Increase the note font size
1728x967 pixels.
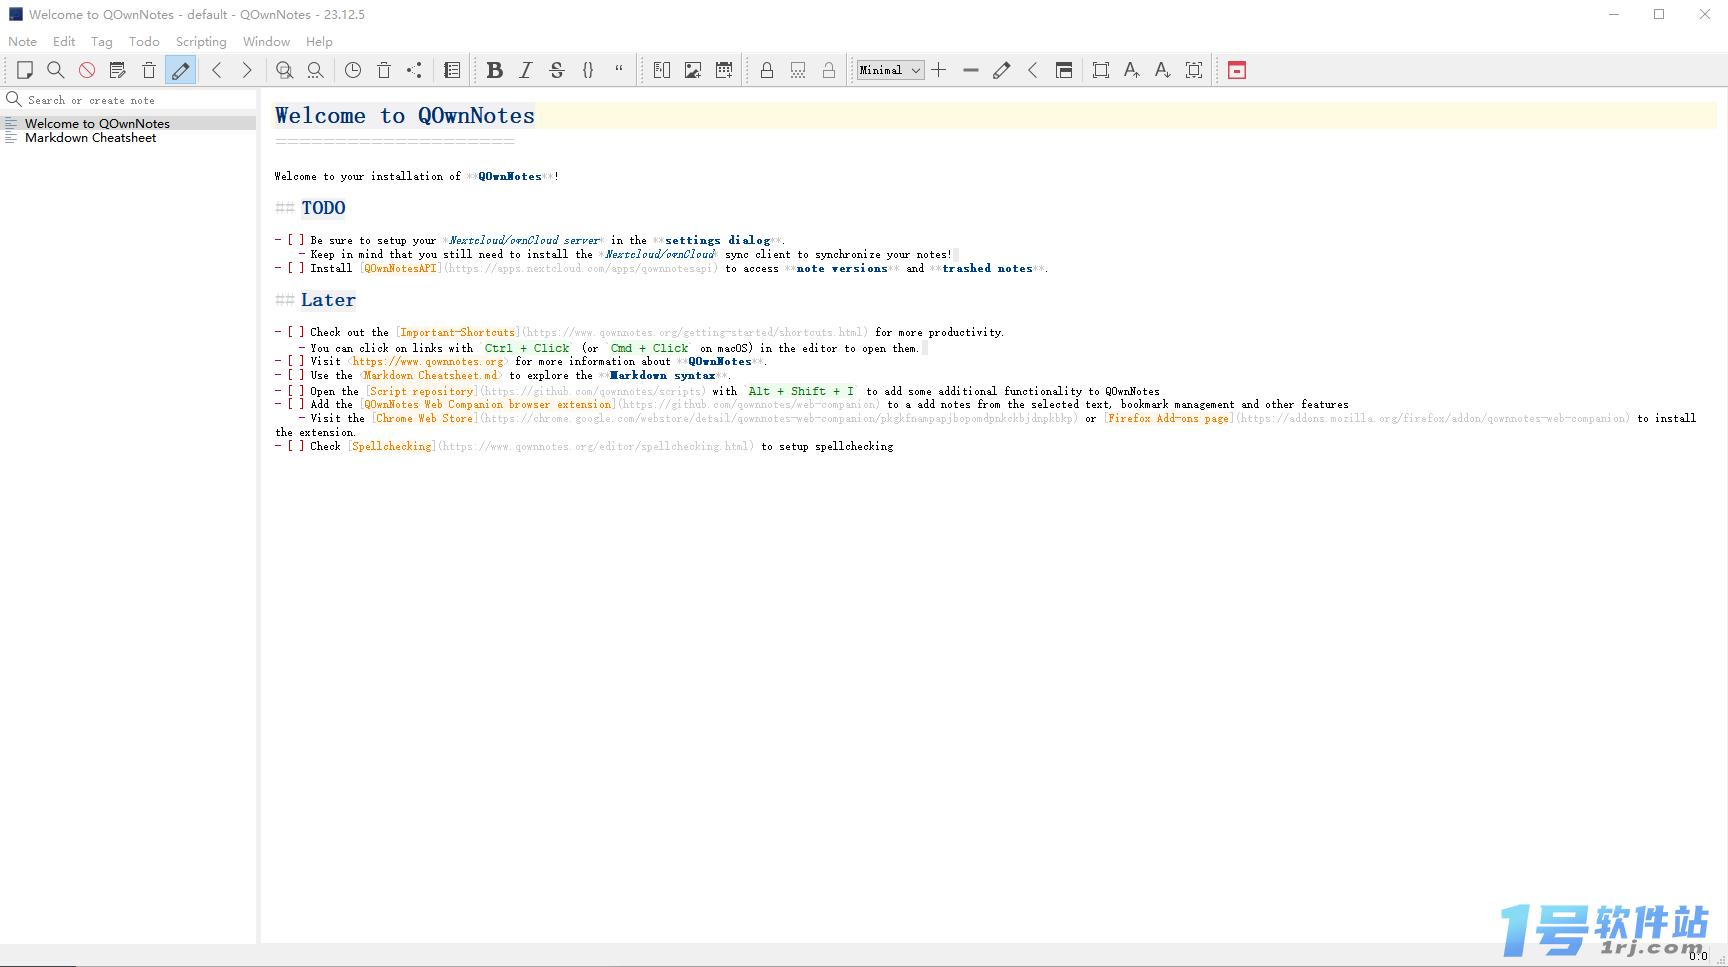coord(1132,70)
